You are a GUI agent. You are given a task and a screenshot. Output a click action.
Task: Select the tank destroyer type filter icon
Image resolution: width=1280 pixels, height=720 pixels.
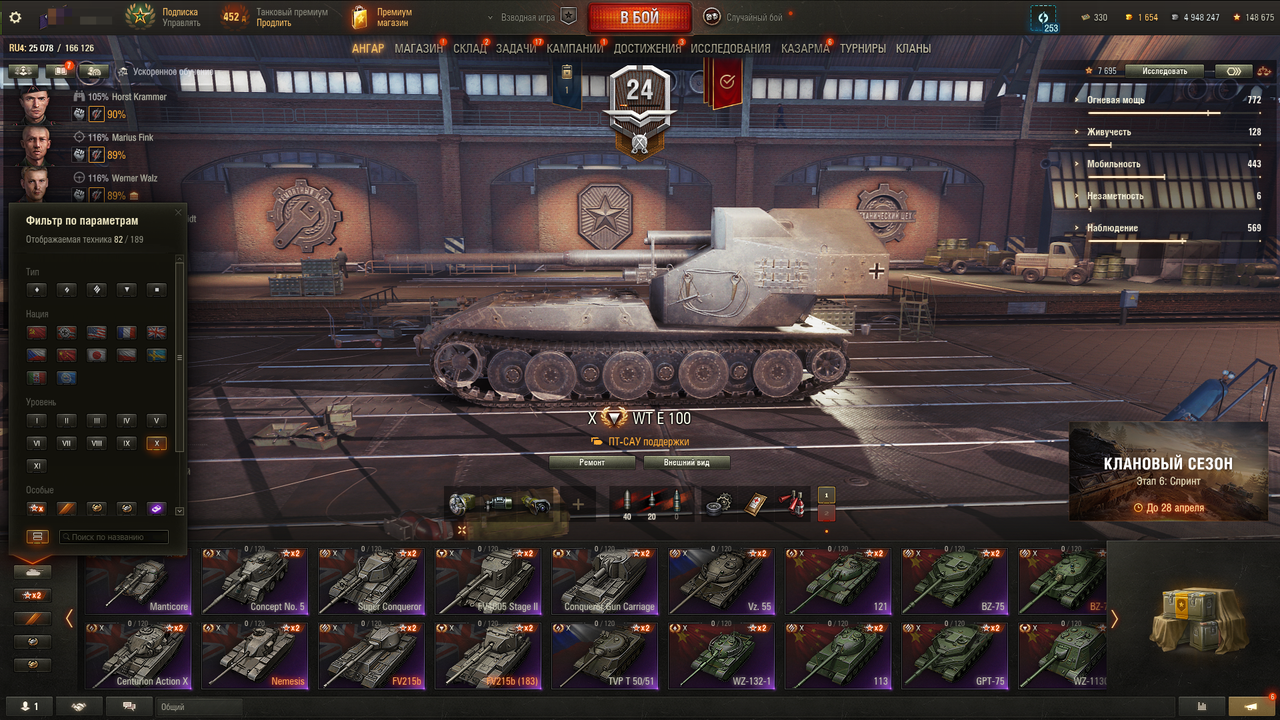(126, 290)
